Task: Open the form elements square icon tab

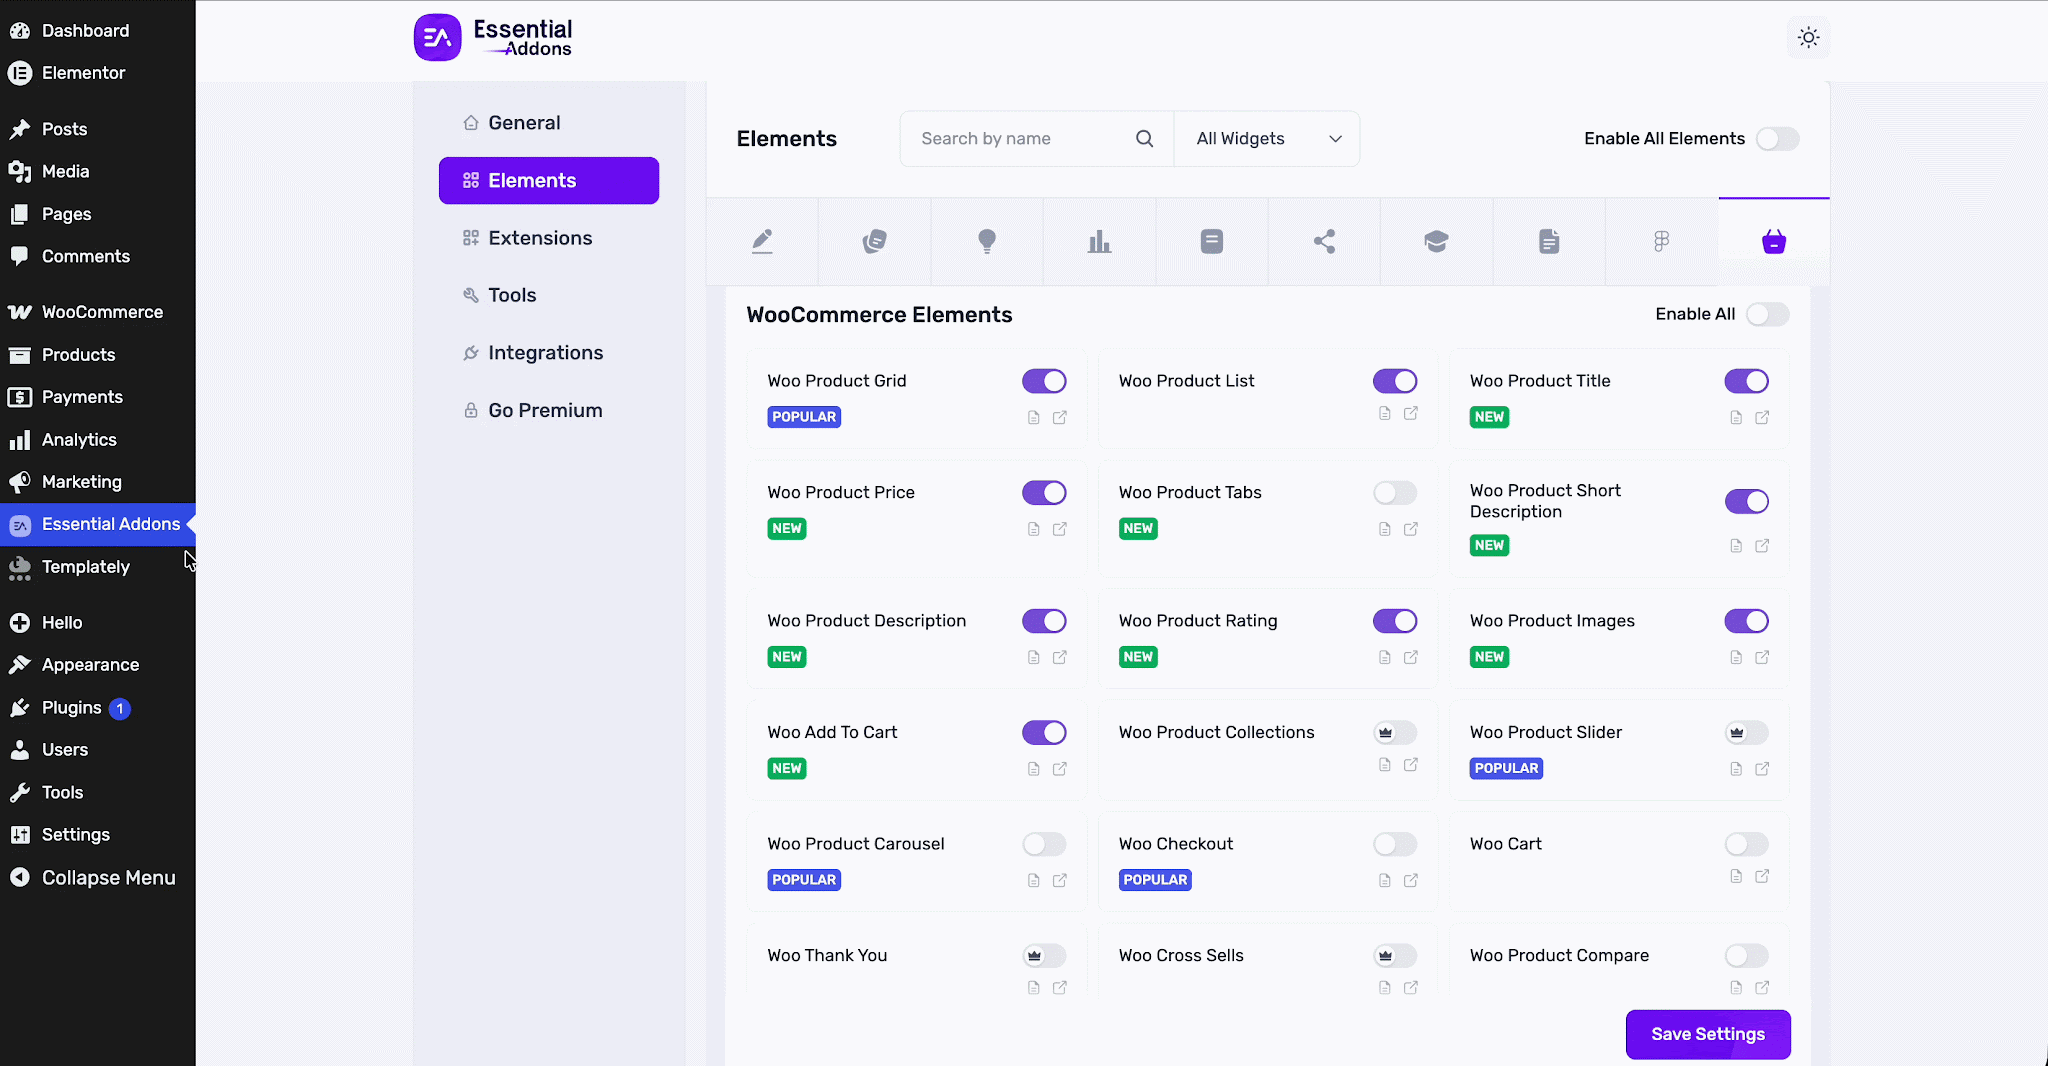Action: [x=1211, y=241]
